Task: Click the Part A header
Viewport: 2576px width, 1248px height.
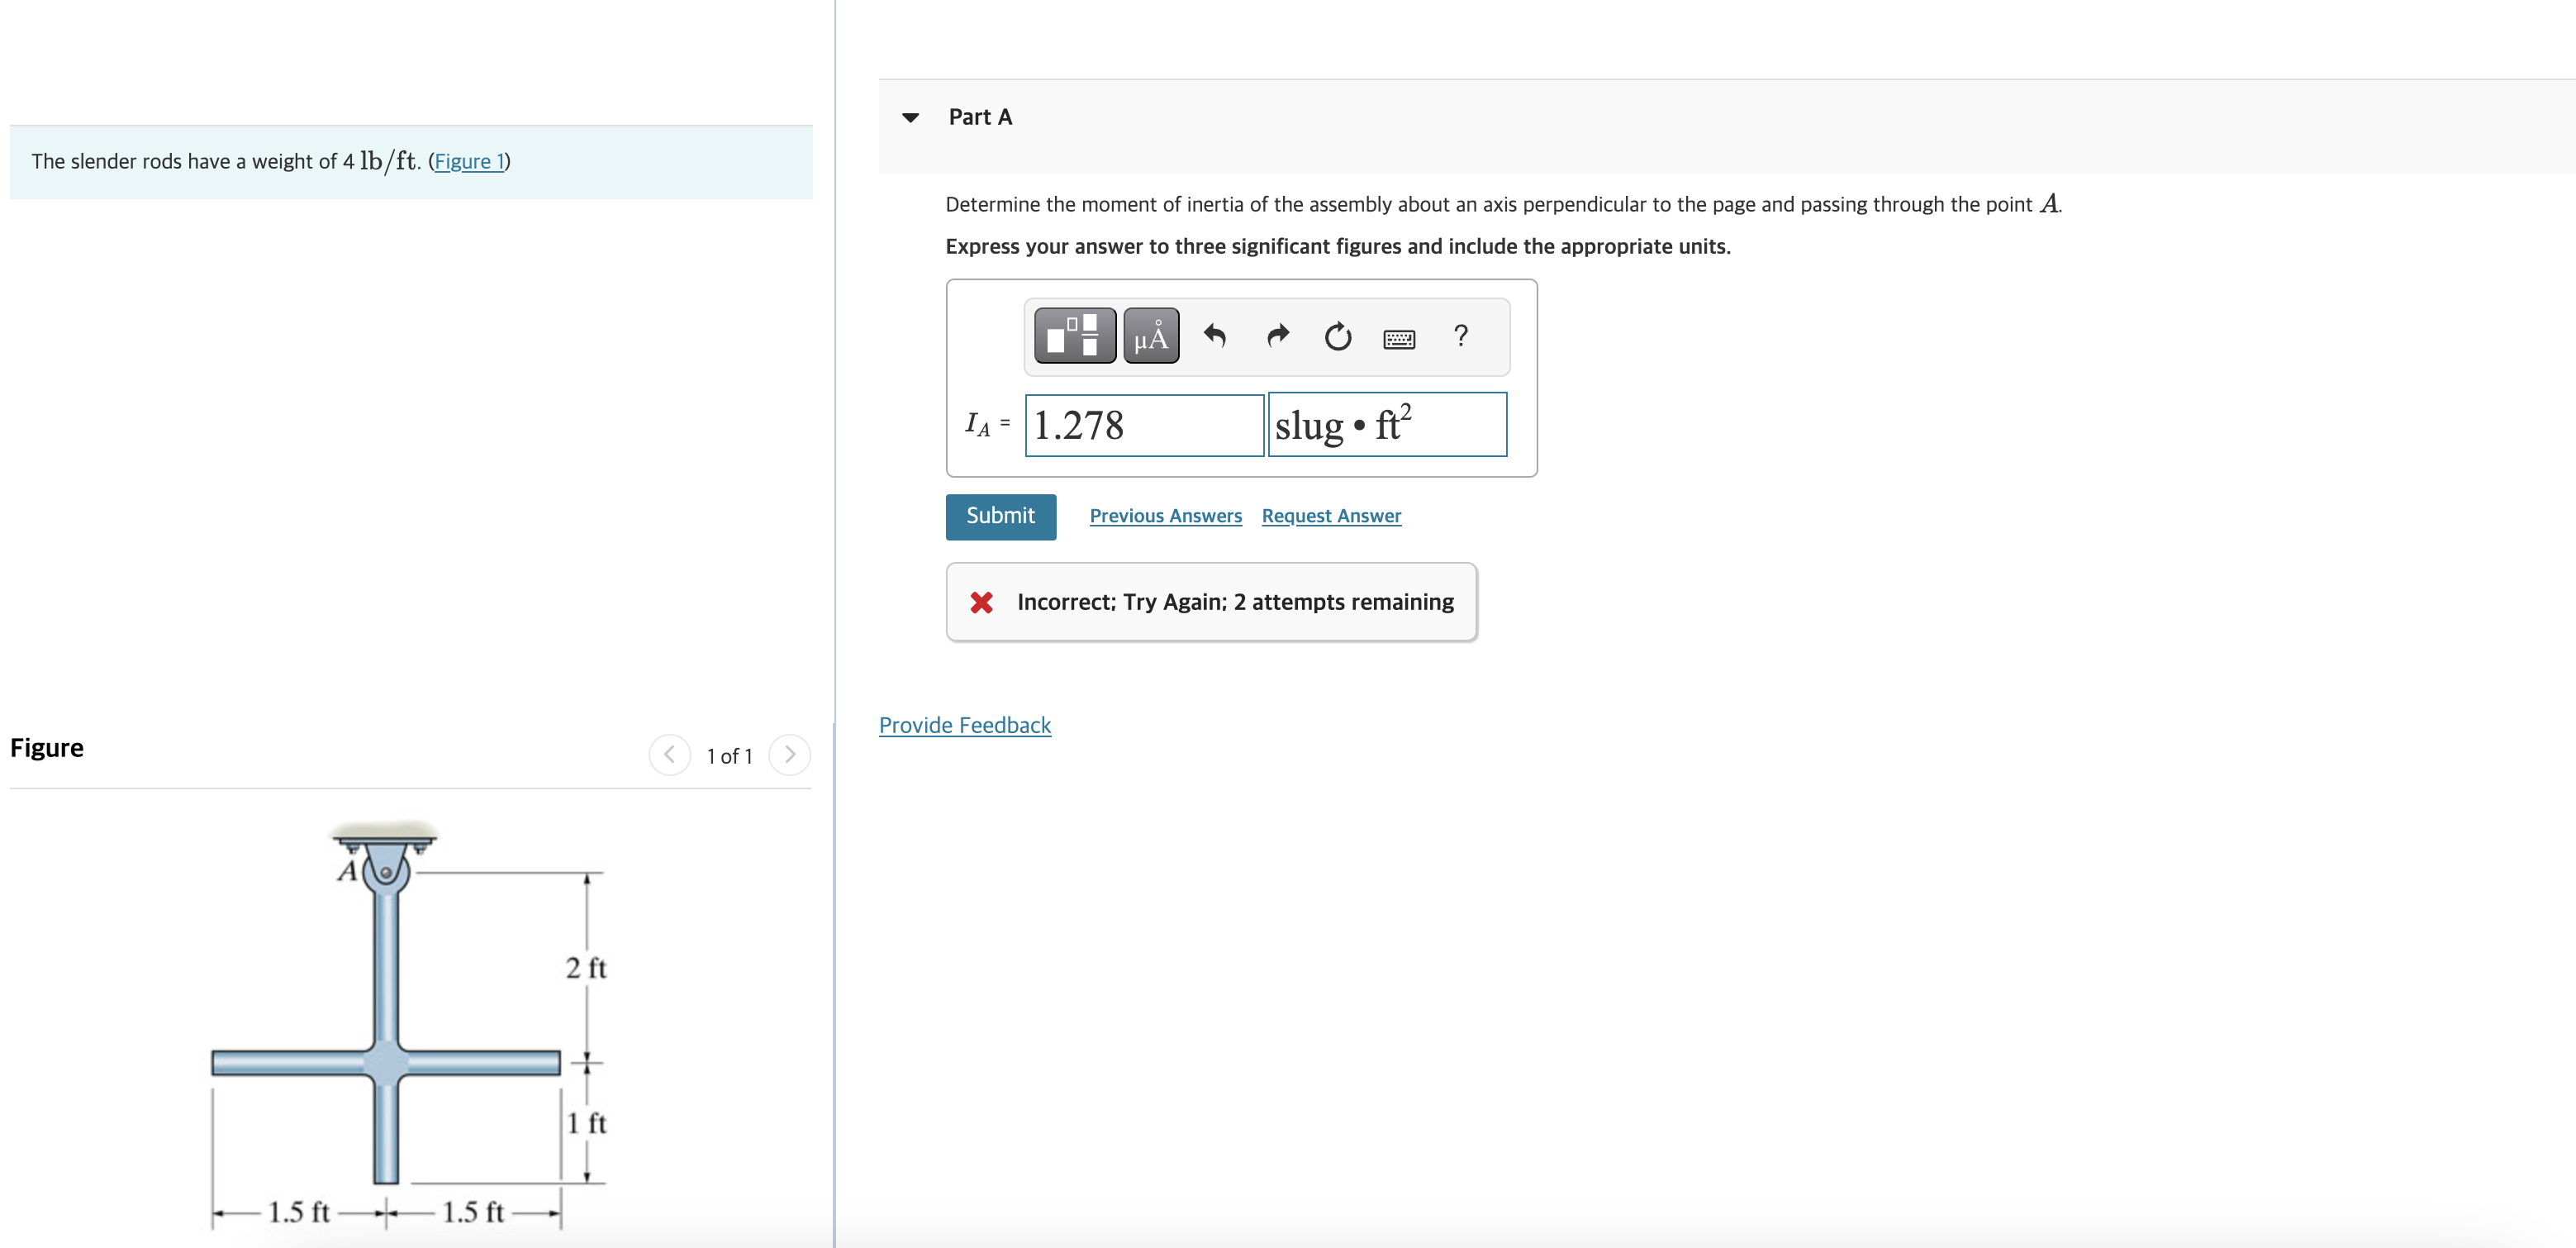Action: tap(980, 117)
